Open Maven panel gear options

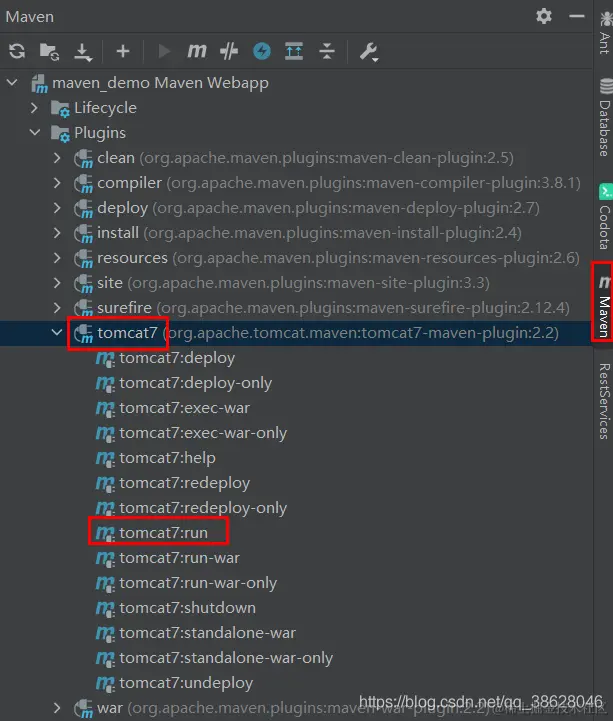pyautogui.click(x=544, y=16)
